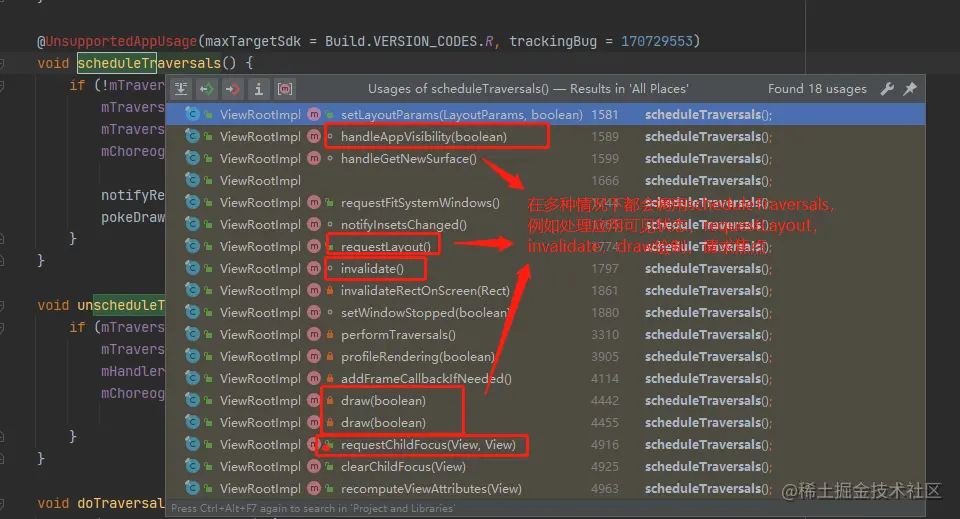Select the draw(boolean) usage at line 4442
960x519 pixels.
click(x=546, y=401)
